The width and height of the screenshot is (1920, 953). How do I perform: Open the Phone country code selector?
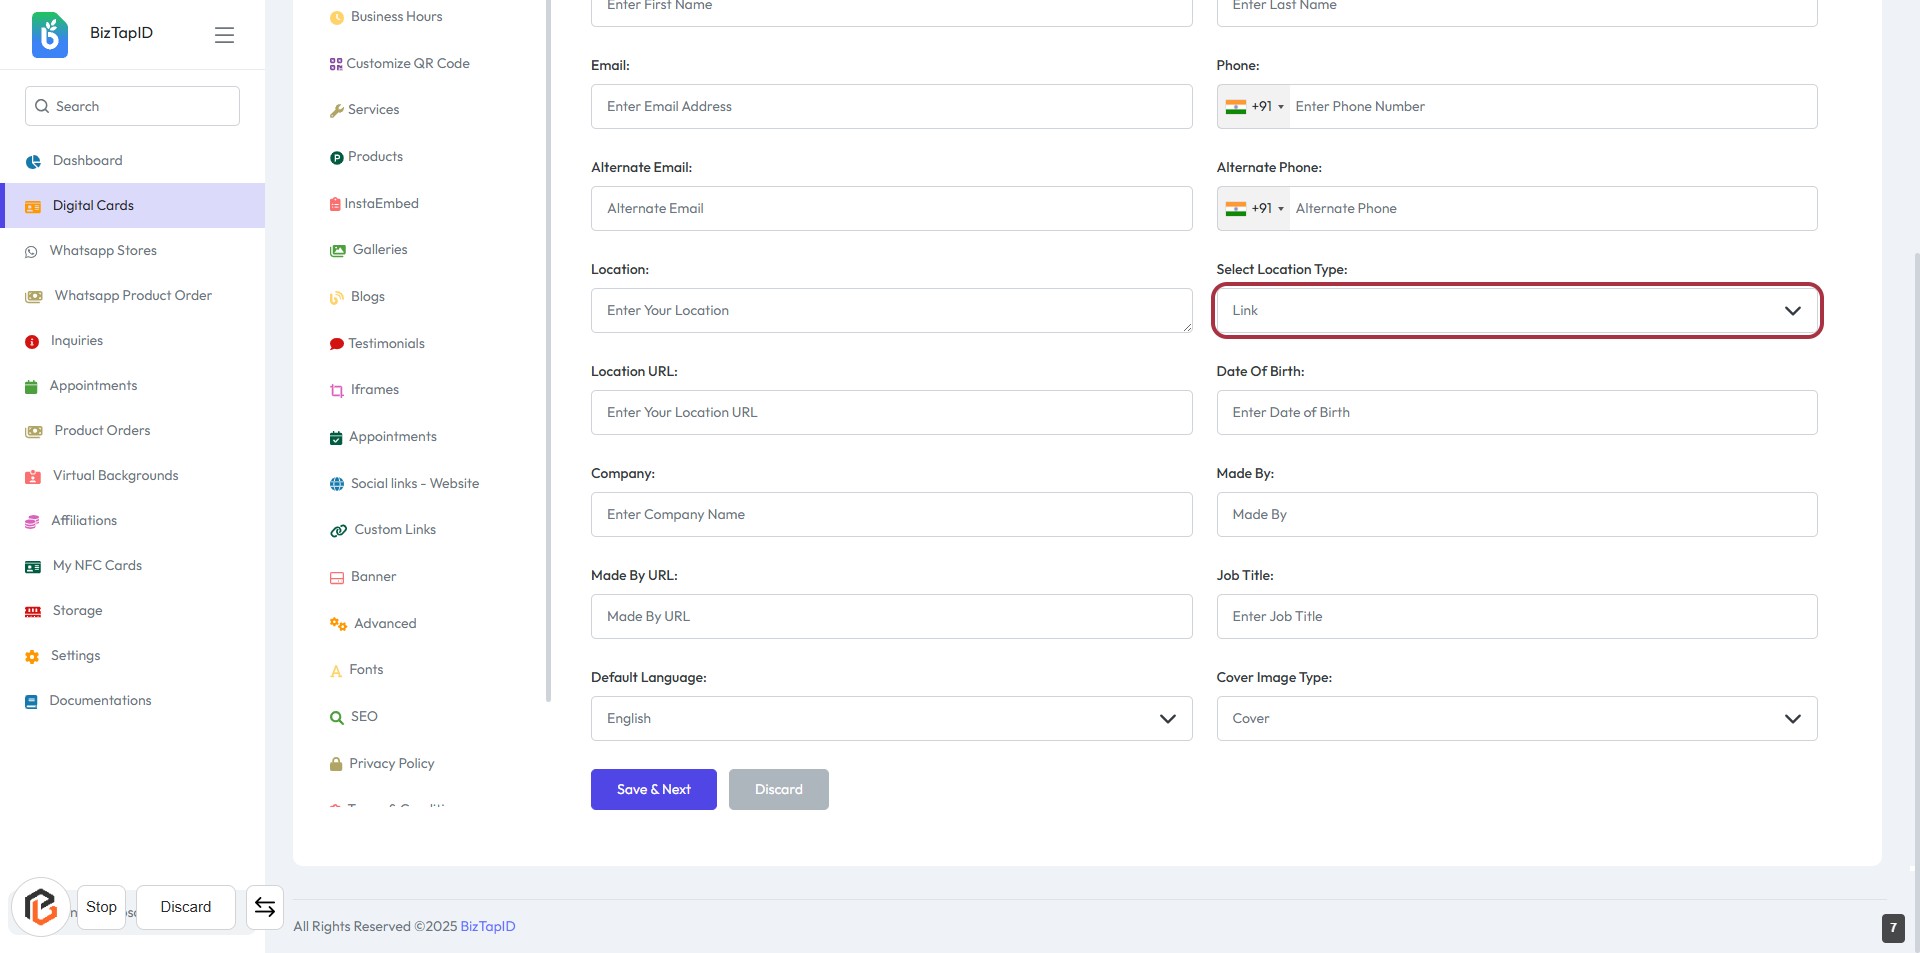tap(1254, 107)
